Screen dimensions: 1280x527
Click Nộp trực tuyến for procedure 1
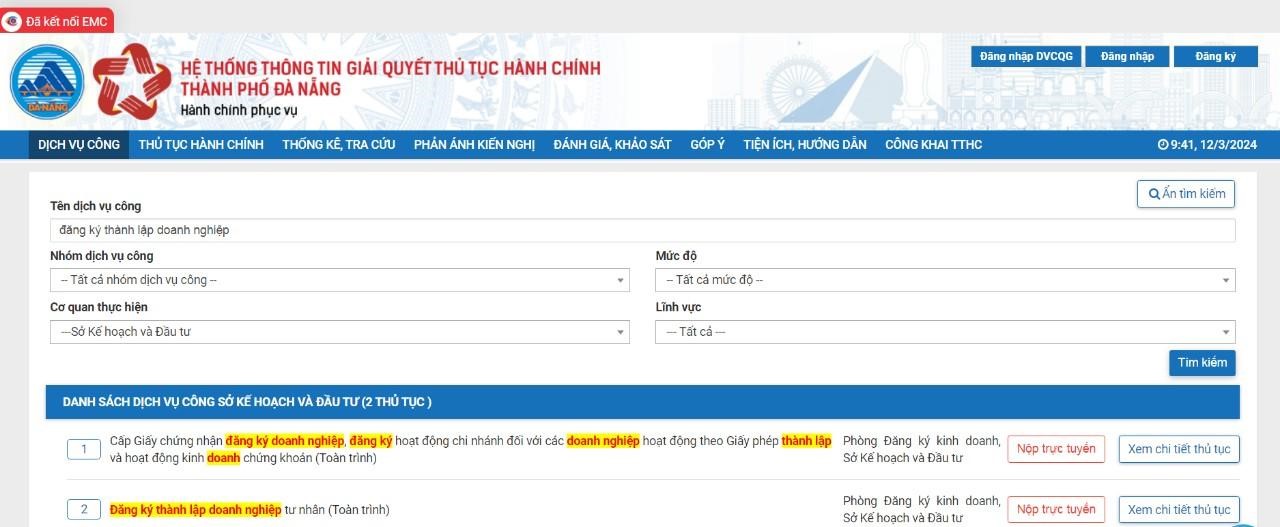[x=1056, y=449]
